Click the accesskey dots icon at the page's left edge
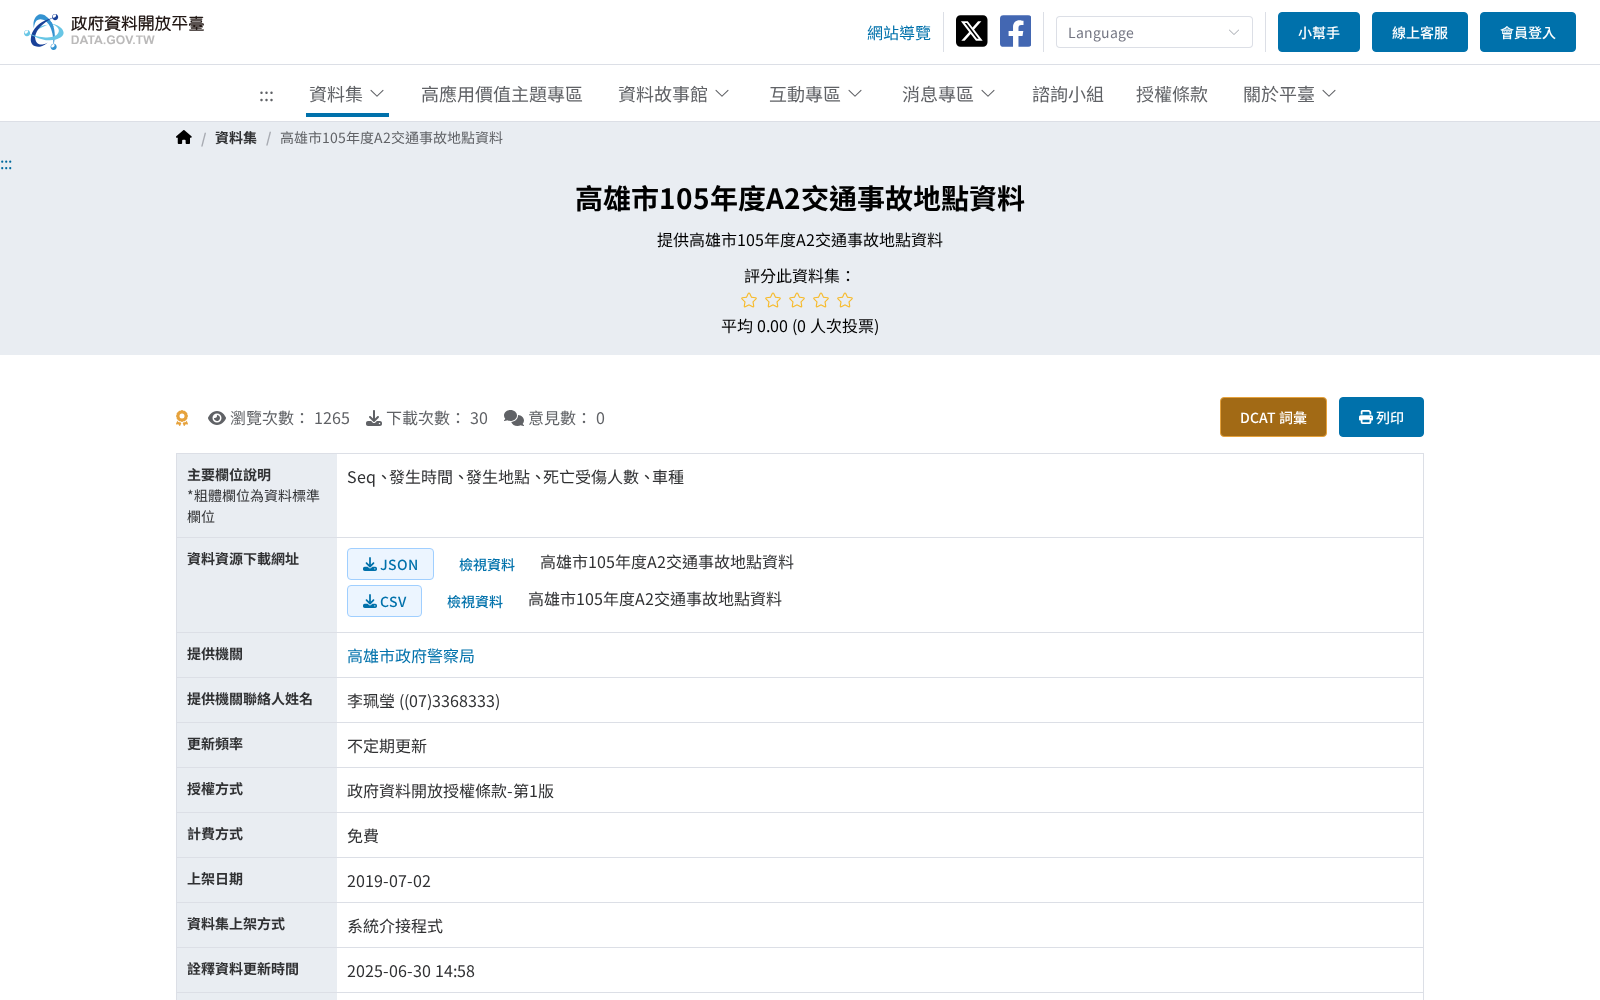1600x1000 pixels. (x=6, y=164)
